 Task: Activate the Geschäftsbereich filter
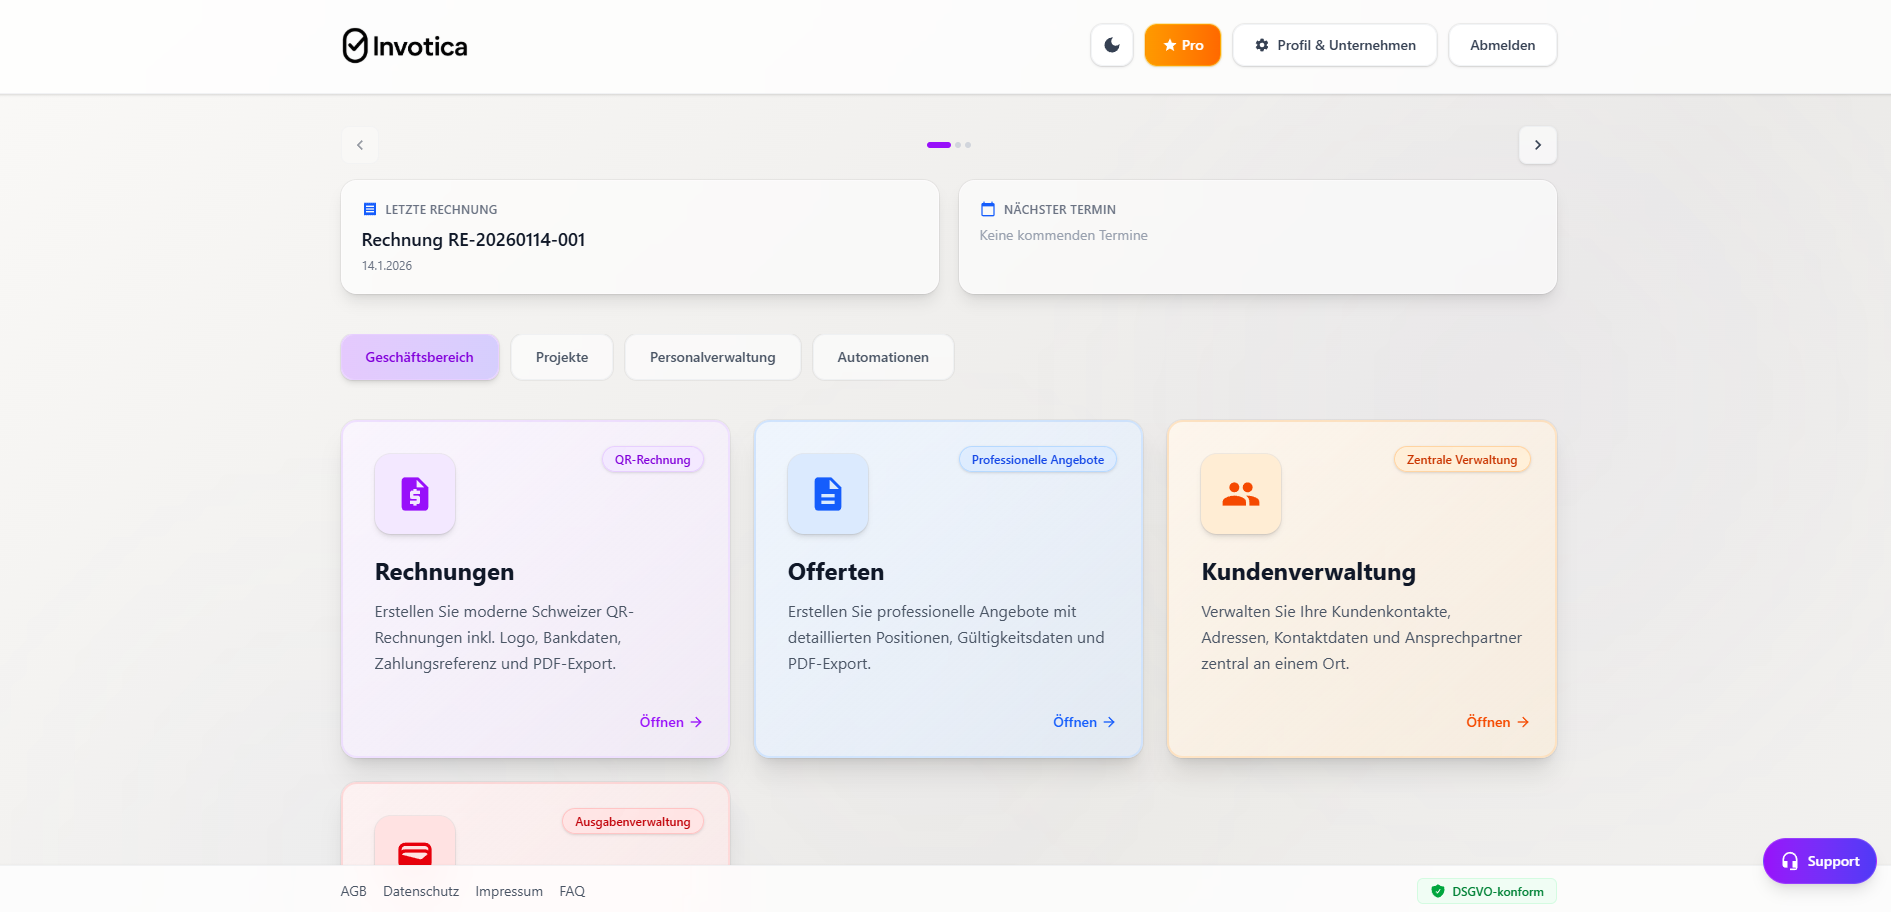tap(419, 357)
